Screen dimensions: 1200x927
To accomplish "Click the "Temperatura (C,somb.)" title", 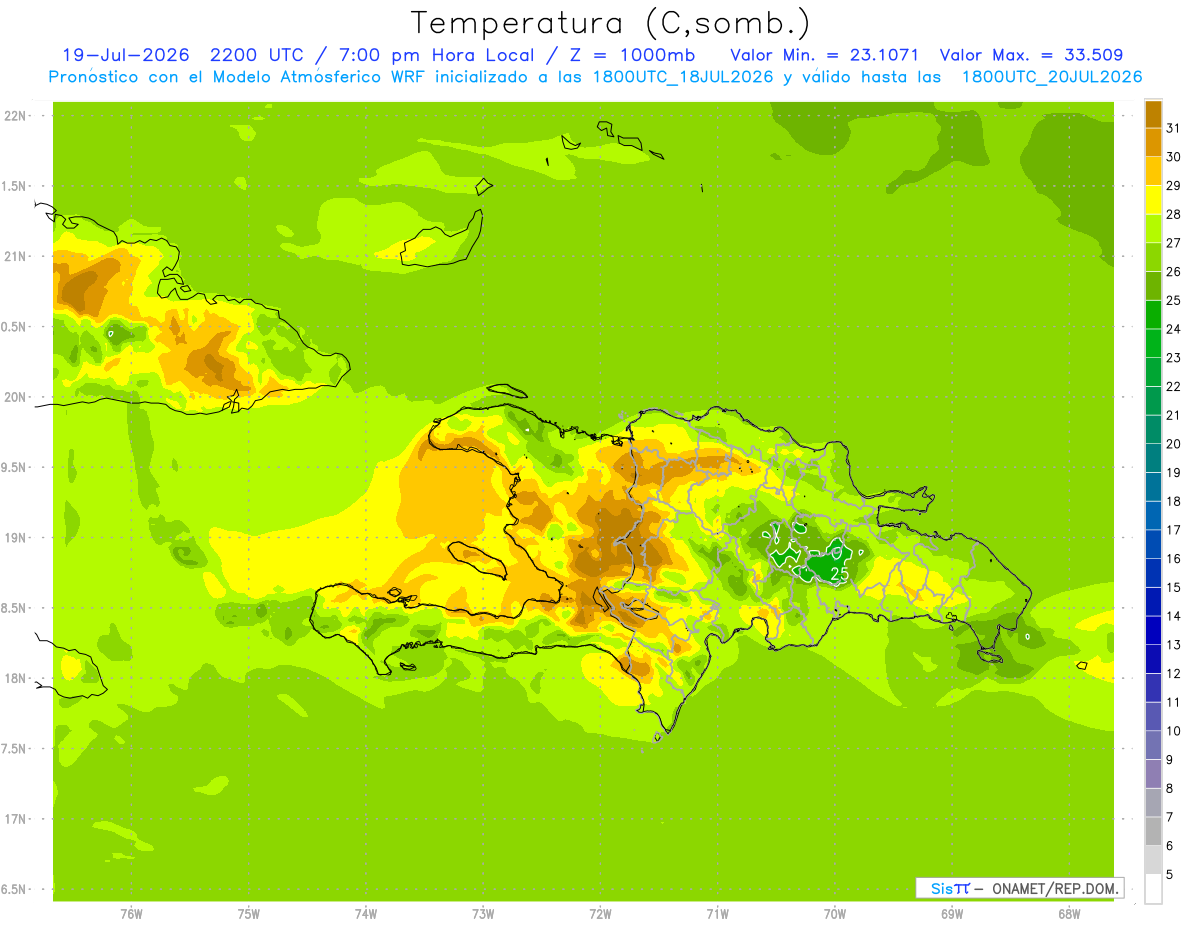I will tap(610, 23).
